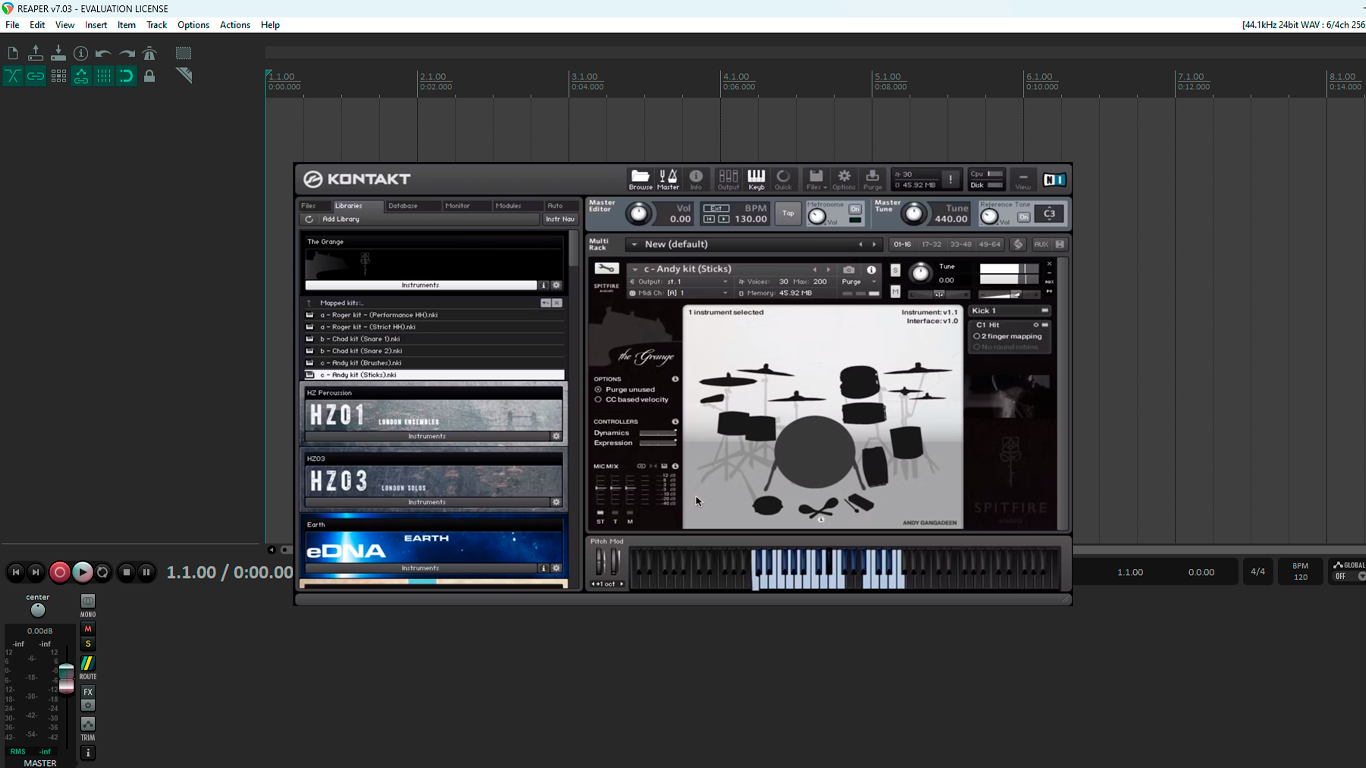Mute the Andy kit instrument with M button
Image resolution: width=1366 pixels, height=768 pixels.
[x=895, y=291]
